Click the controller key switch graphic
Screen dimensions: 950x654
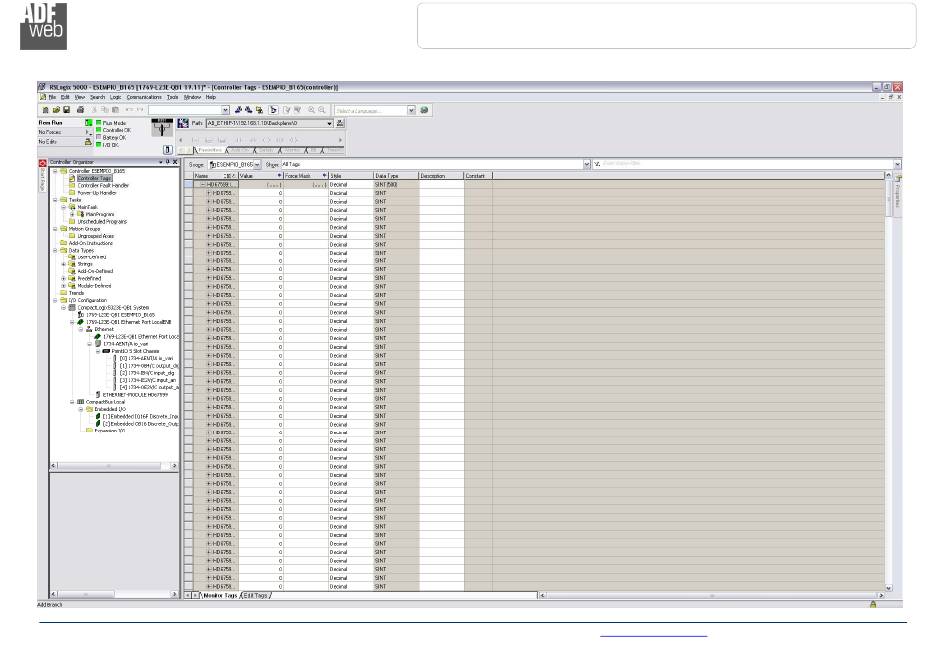162,128
